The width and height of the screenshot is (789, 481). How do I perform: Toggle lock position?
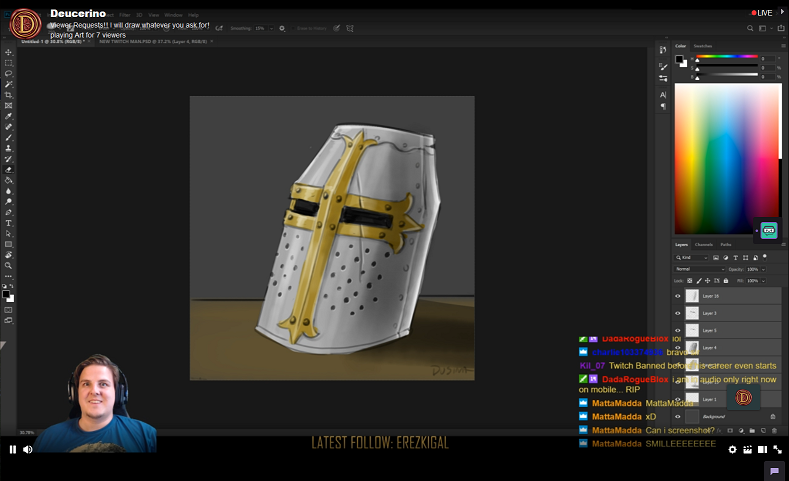pyautogui.click(x=707, y=281)
